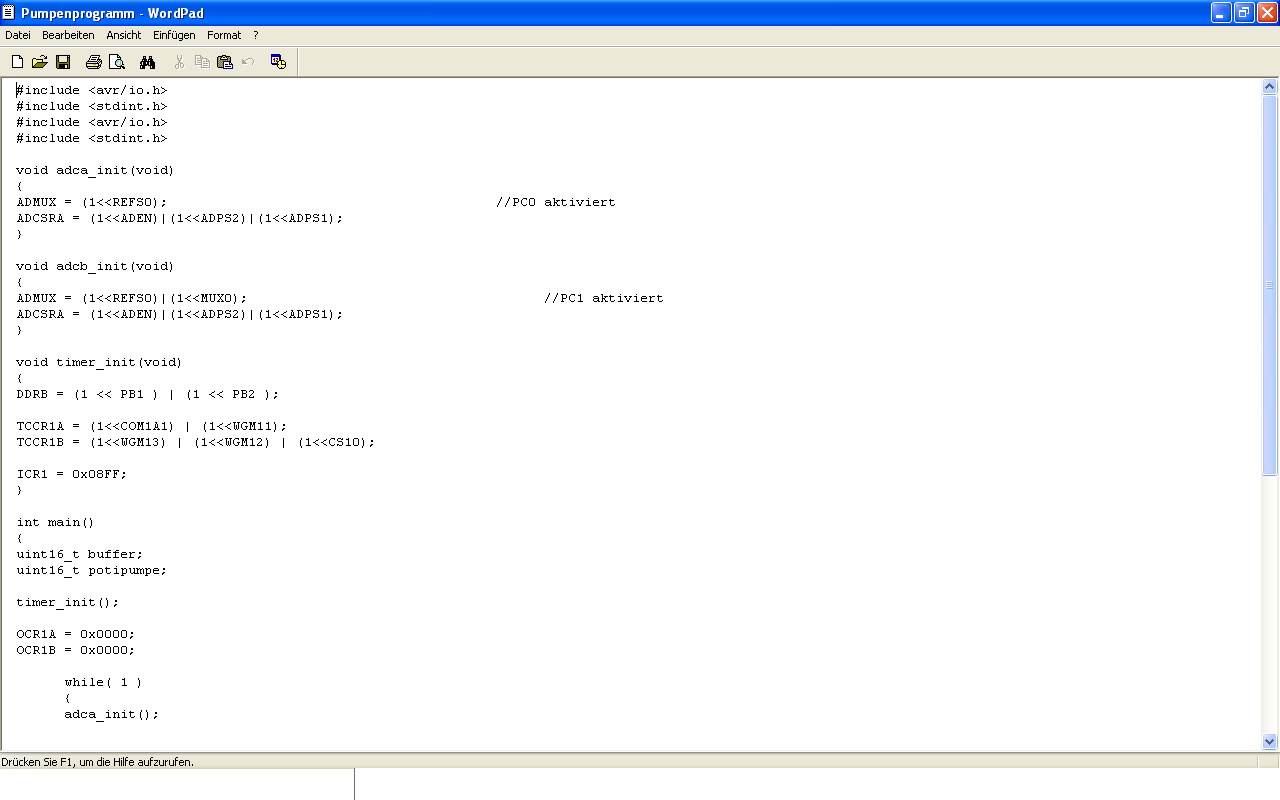Click the scrollbar down arrow
The width and height of the screenshot is (1280, 800).
[1270, 742]
